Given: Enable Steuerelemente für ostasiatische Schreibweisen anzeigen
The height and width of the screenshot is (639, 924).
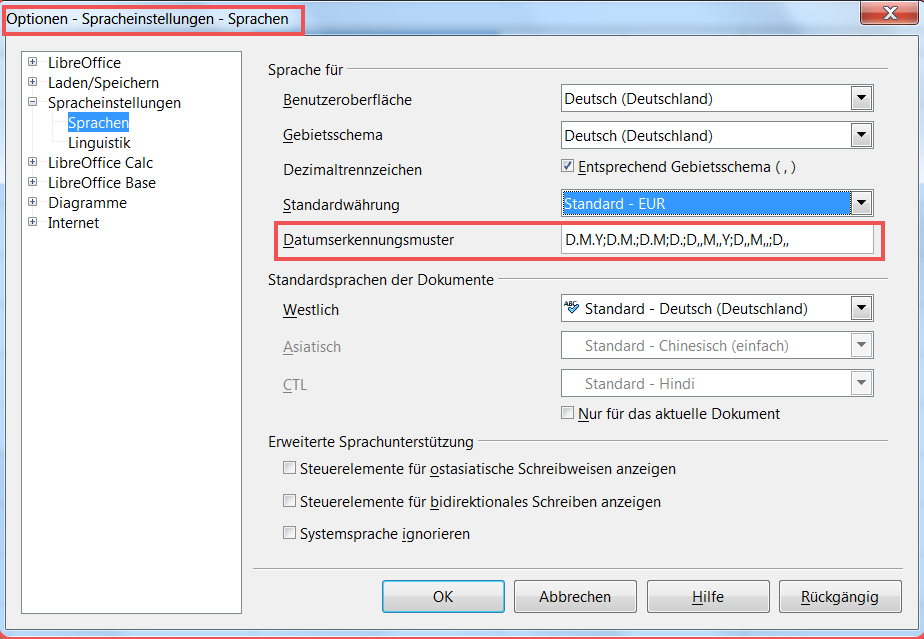Looking at the screenshot, I should [289, 467].
